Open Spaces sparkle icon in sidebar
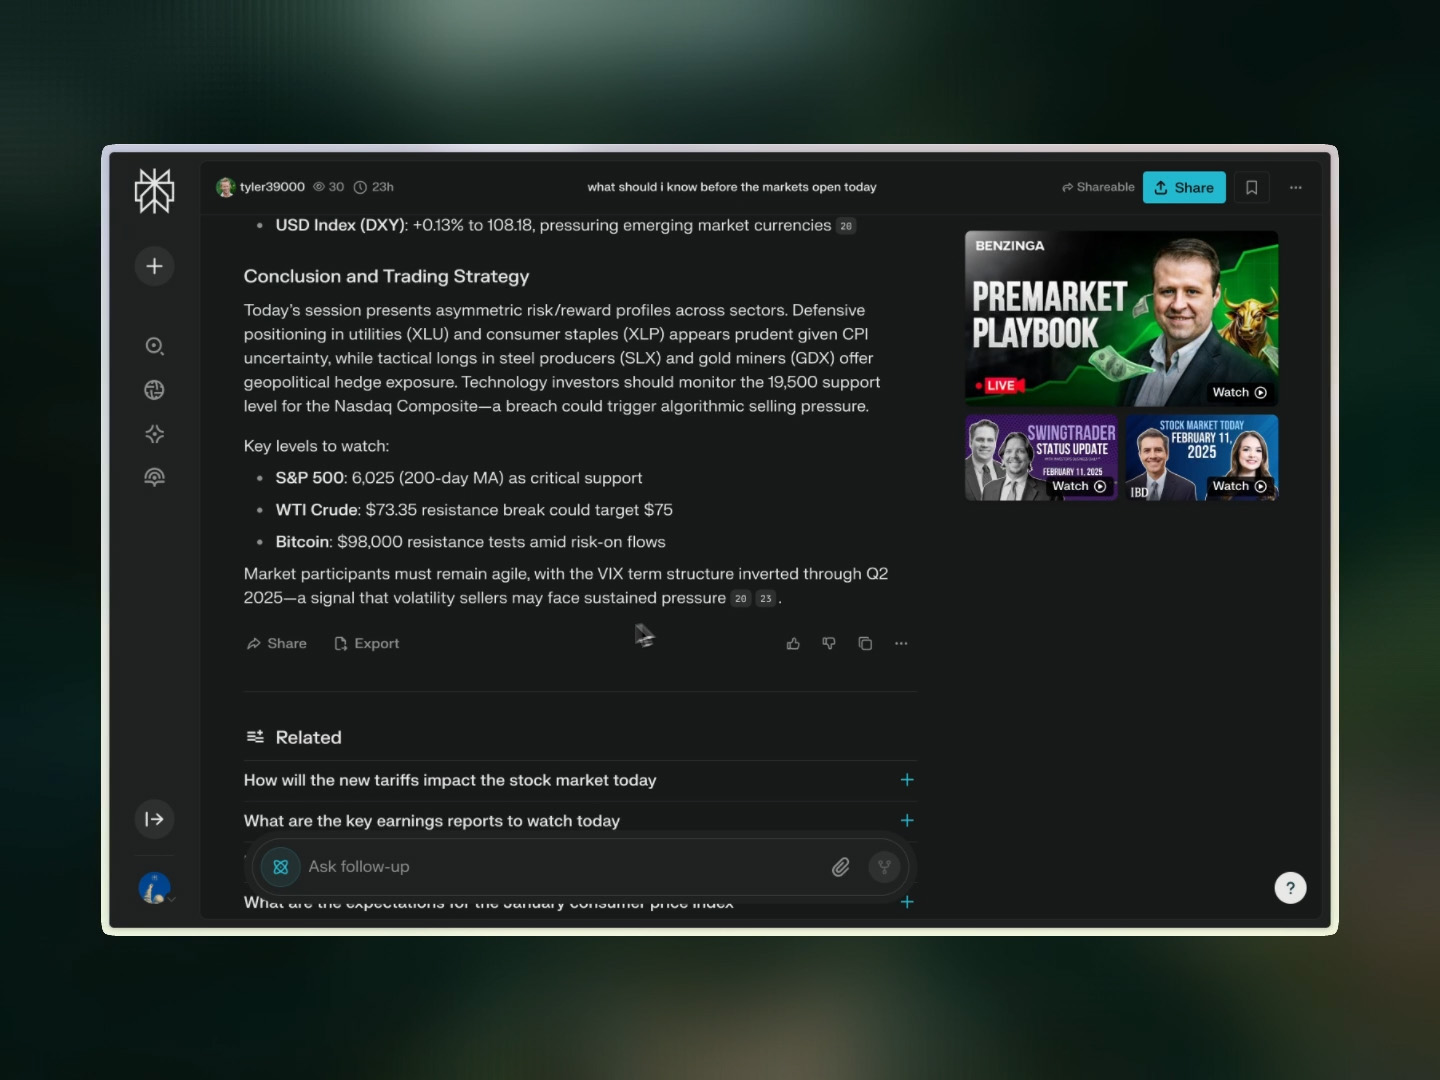Viewport: 1440px width, 1080px height. point(154,434)
